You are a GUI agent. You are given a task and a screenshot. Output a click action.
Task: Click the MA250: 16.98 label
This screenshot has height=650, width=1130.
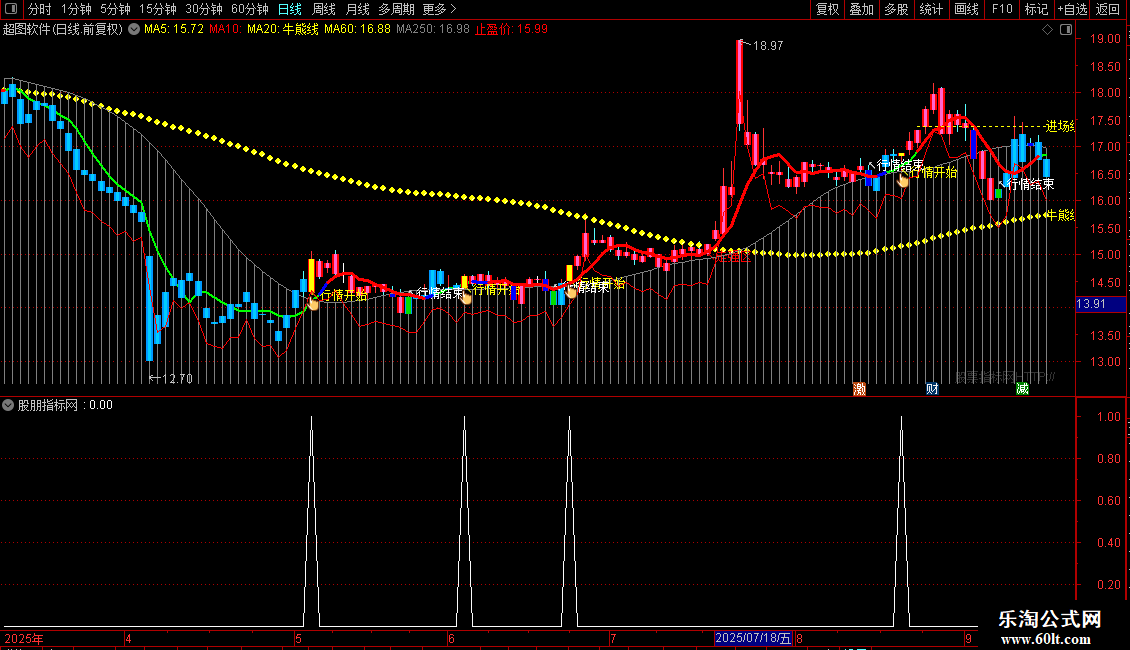432,30
